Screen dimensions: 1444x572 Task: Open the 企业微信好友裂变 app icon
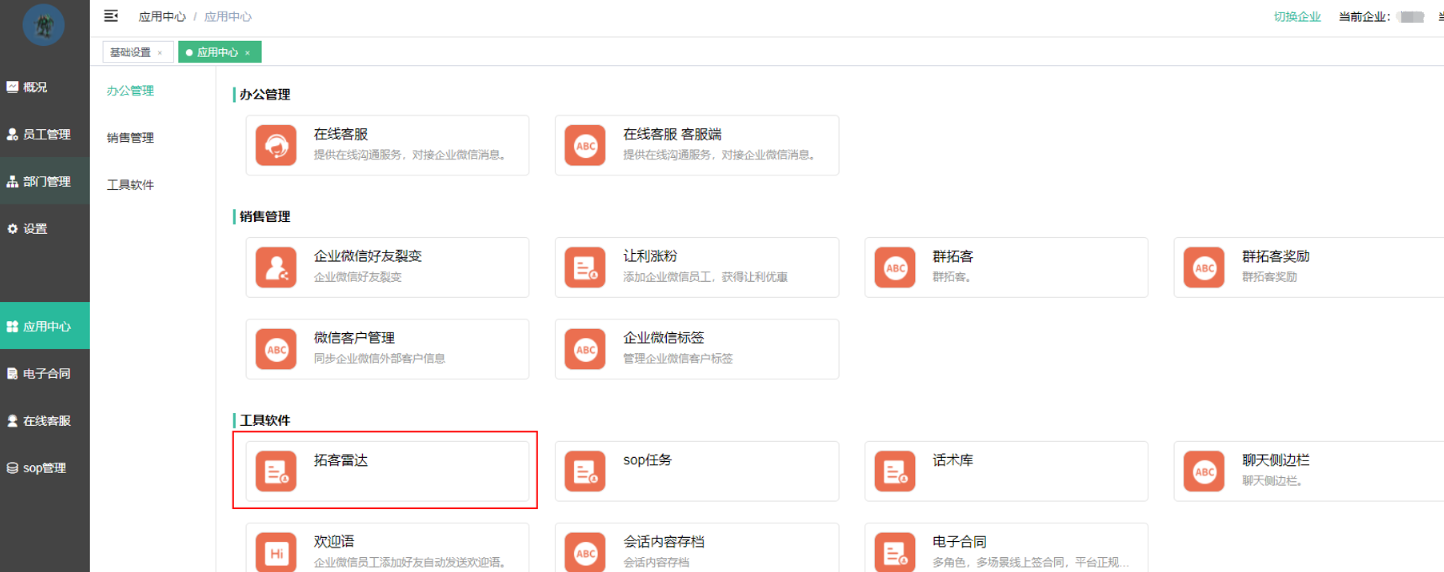click(x=276, y=267)
